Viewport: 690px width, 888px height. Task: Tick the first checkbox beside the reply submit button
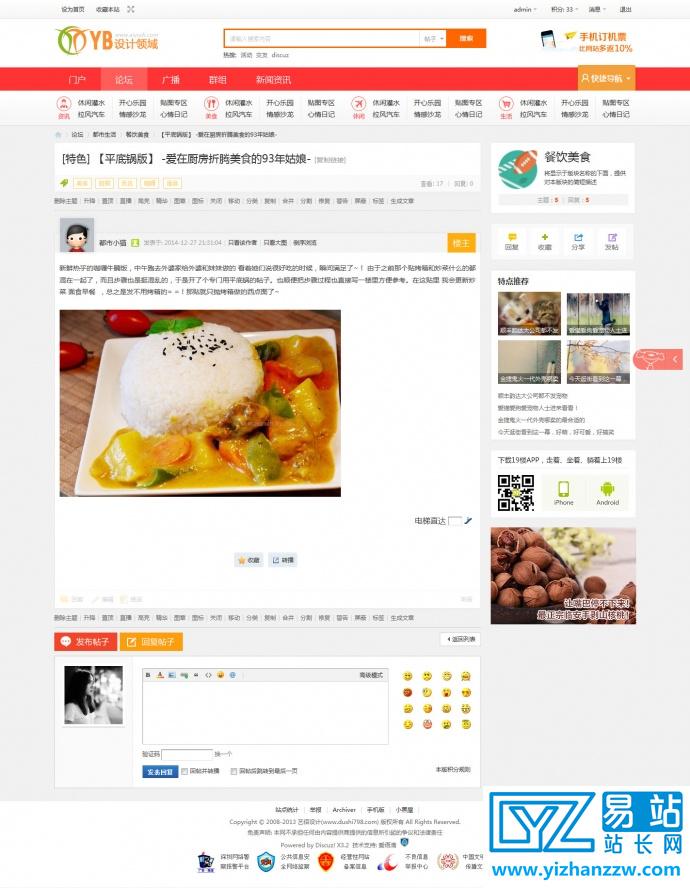[x=184, y=771]
